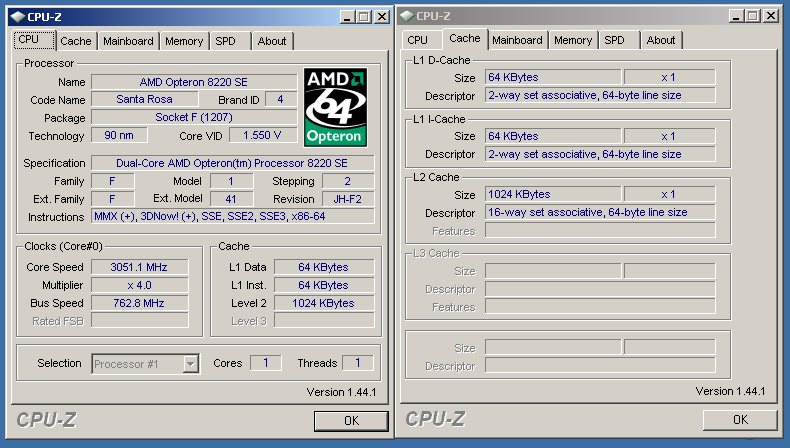Select the CPU tab in the left window
This screenshot has width=790, height=448.
[x=34, y=40]
